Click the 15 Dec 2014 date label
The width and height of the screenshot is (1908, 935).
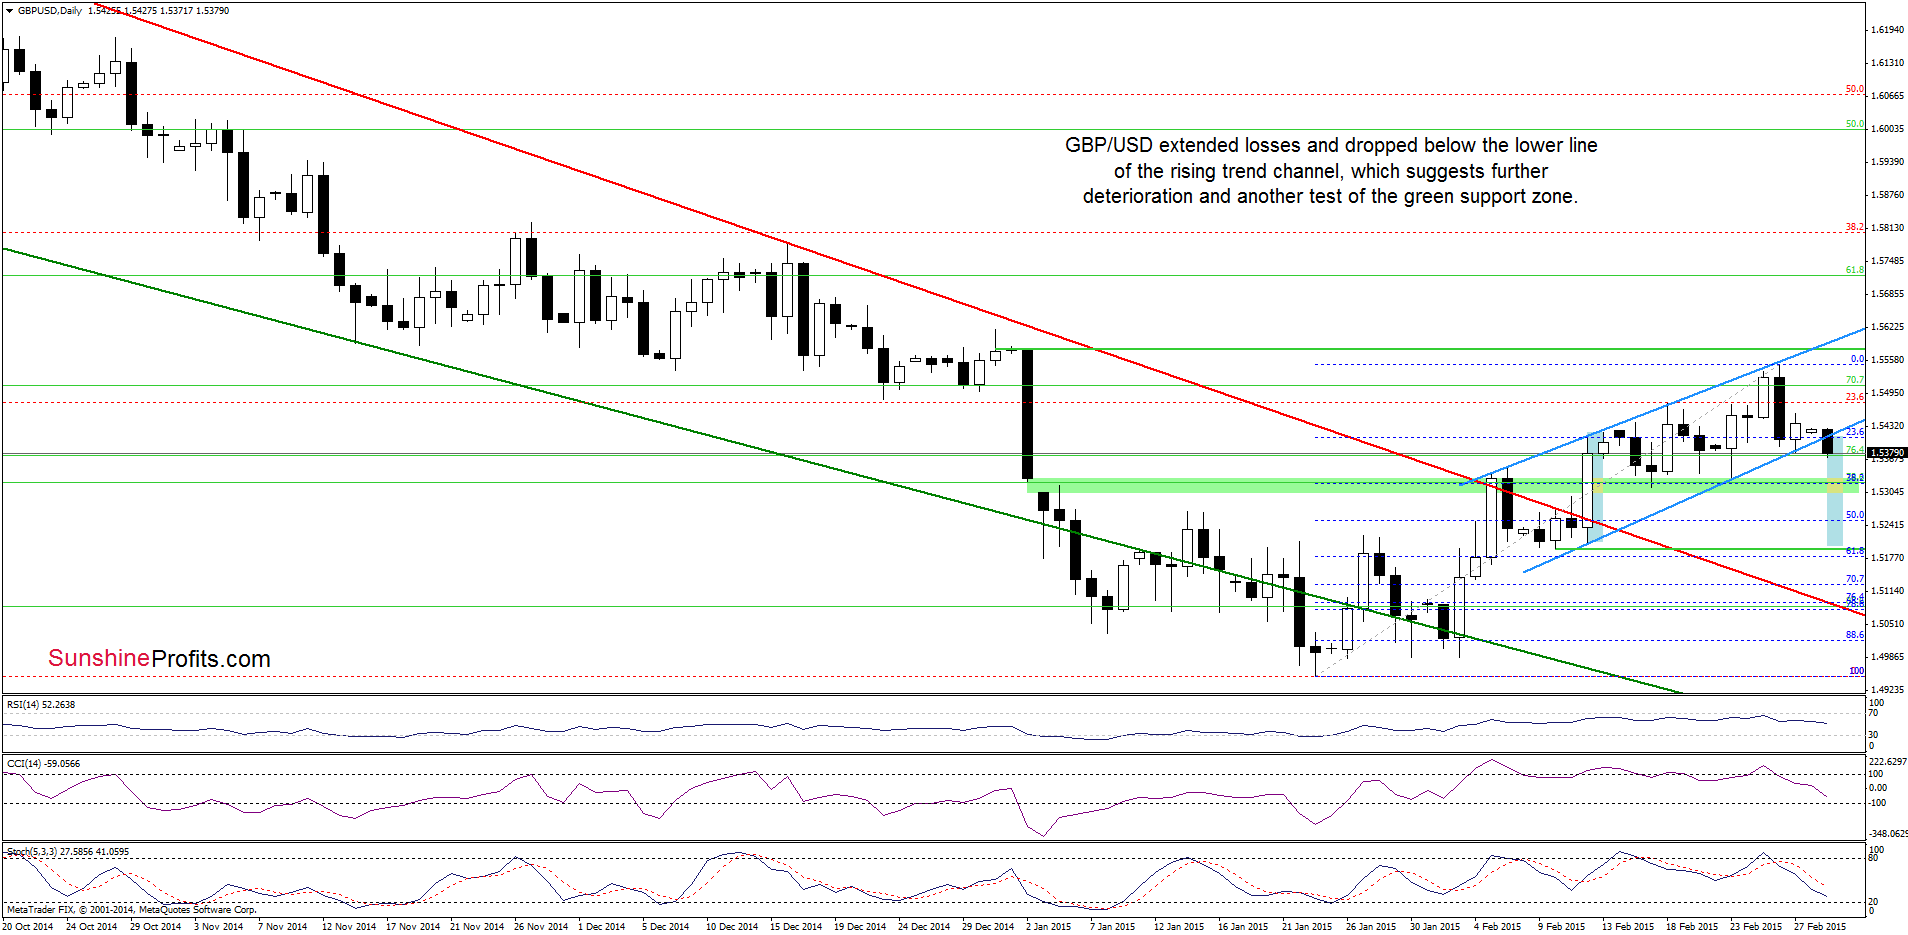coord(796,927)
